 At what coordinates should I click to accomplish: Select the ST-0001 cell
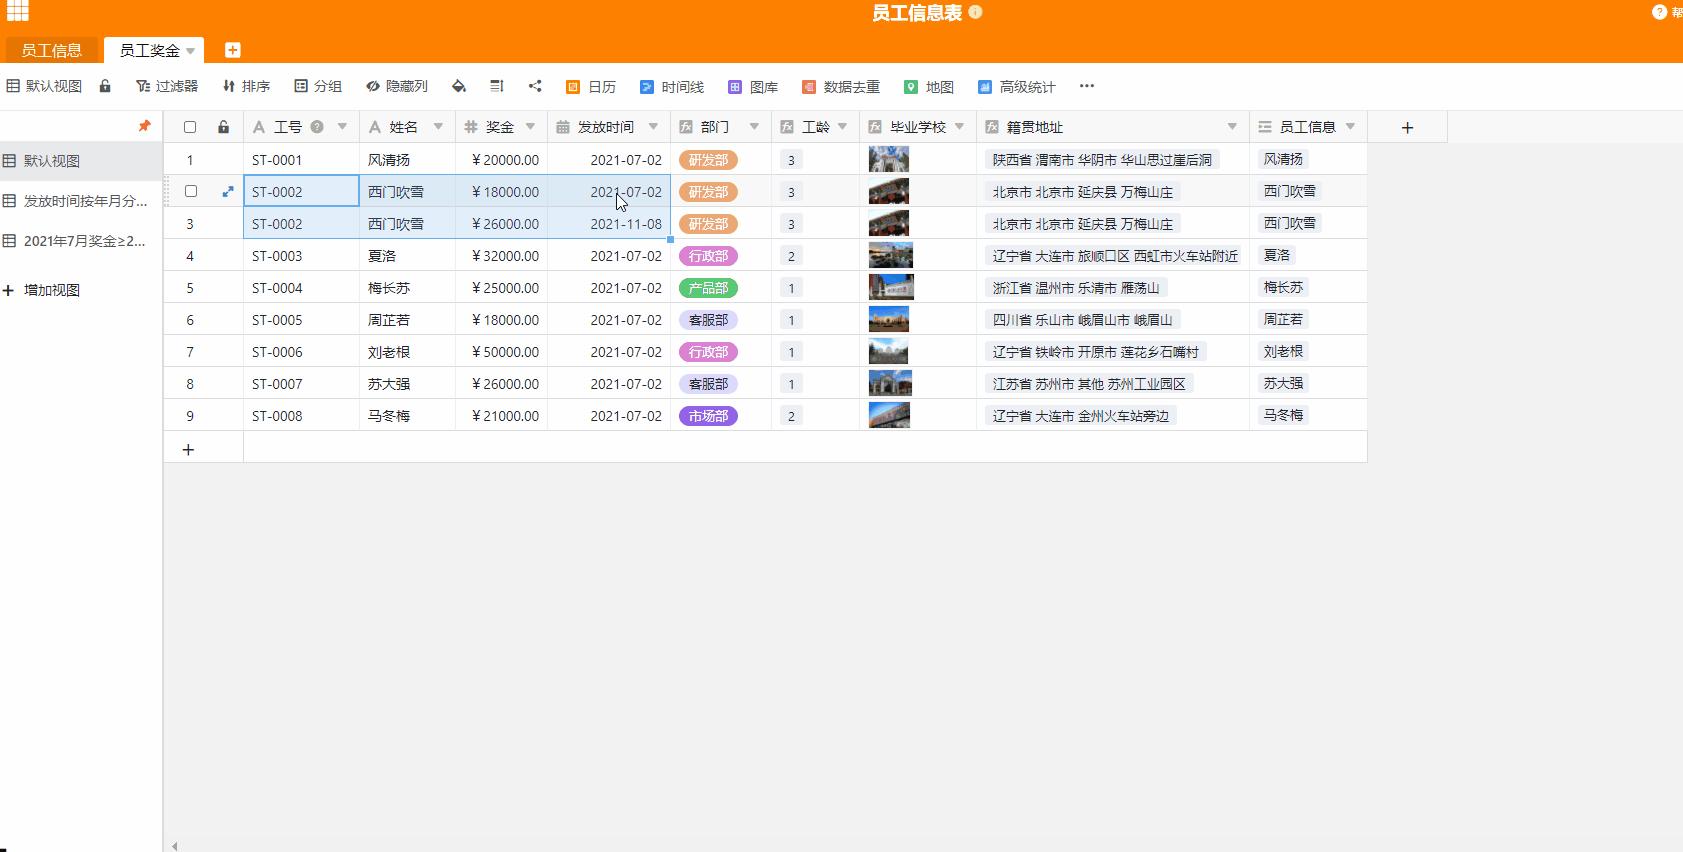(301, 159)
